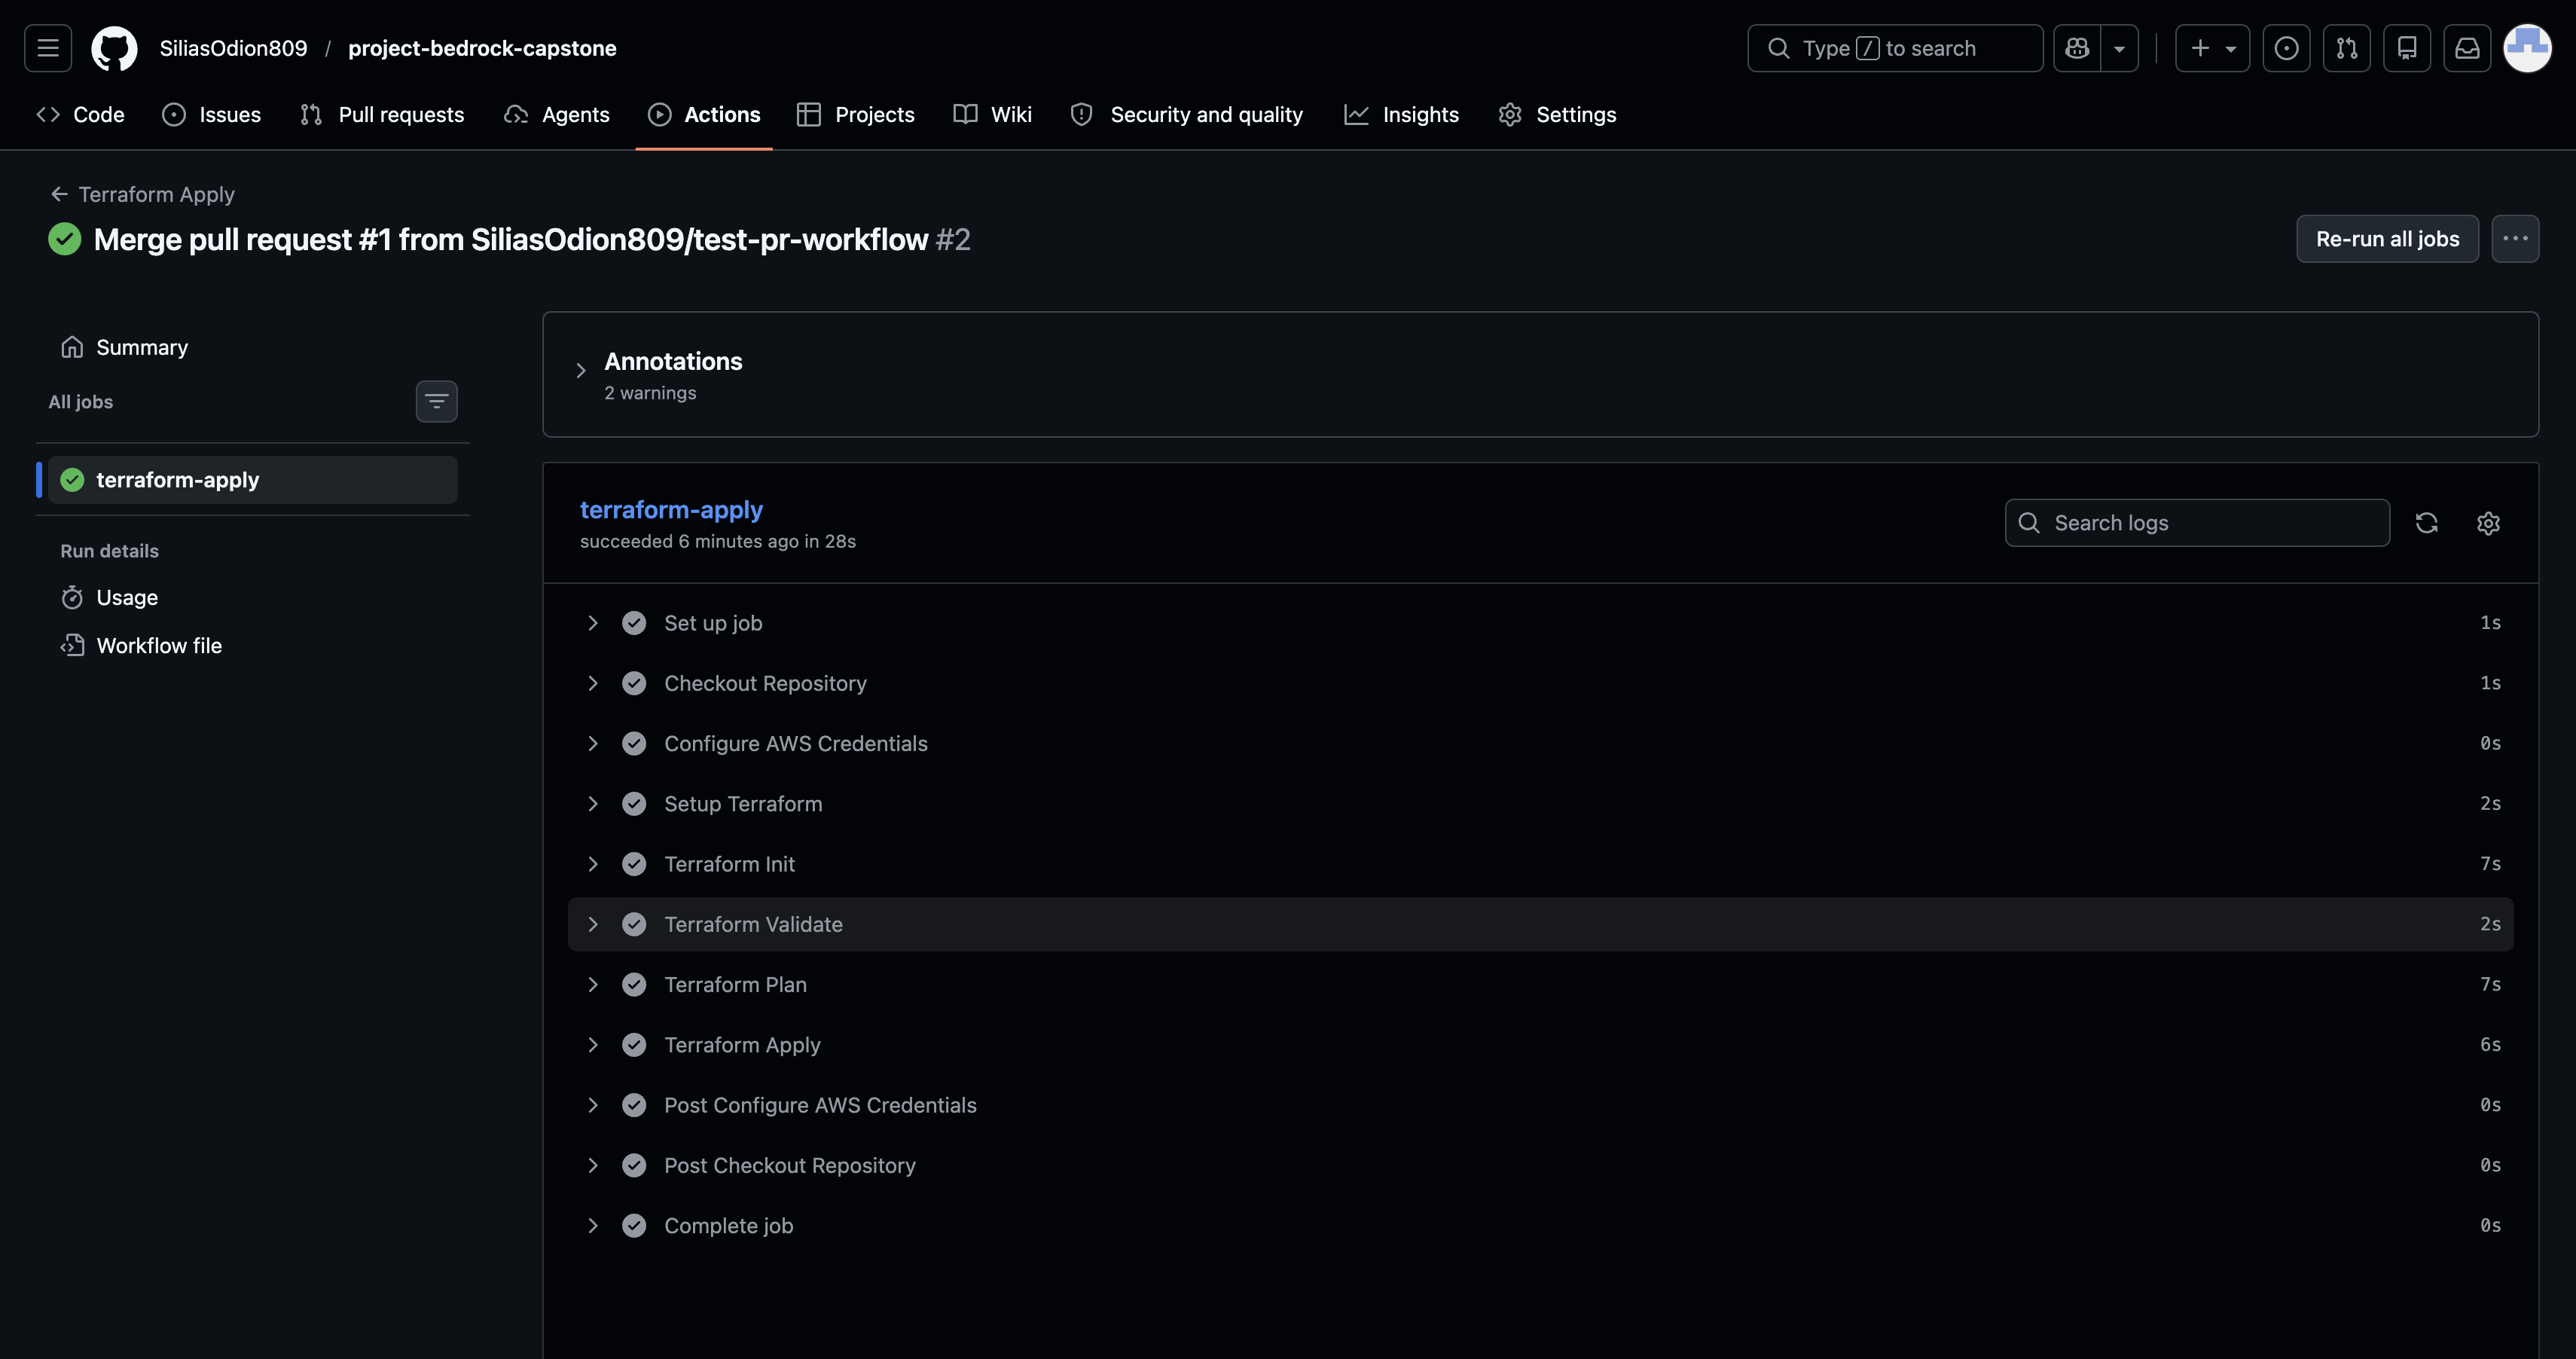2576x1359 pixels.
Task: Open the Insights tab
Action: click(1402, 115)
